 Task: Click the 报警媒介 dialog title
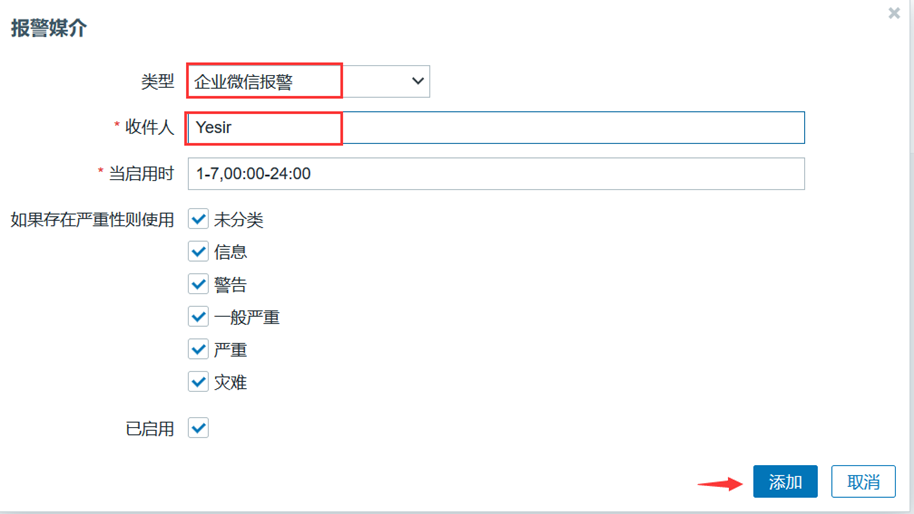pyautogui.click(x=49, y=28)
